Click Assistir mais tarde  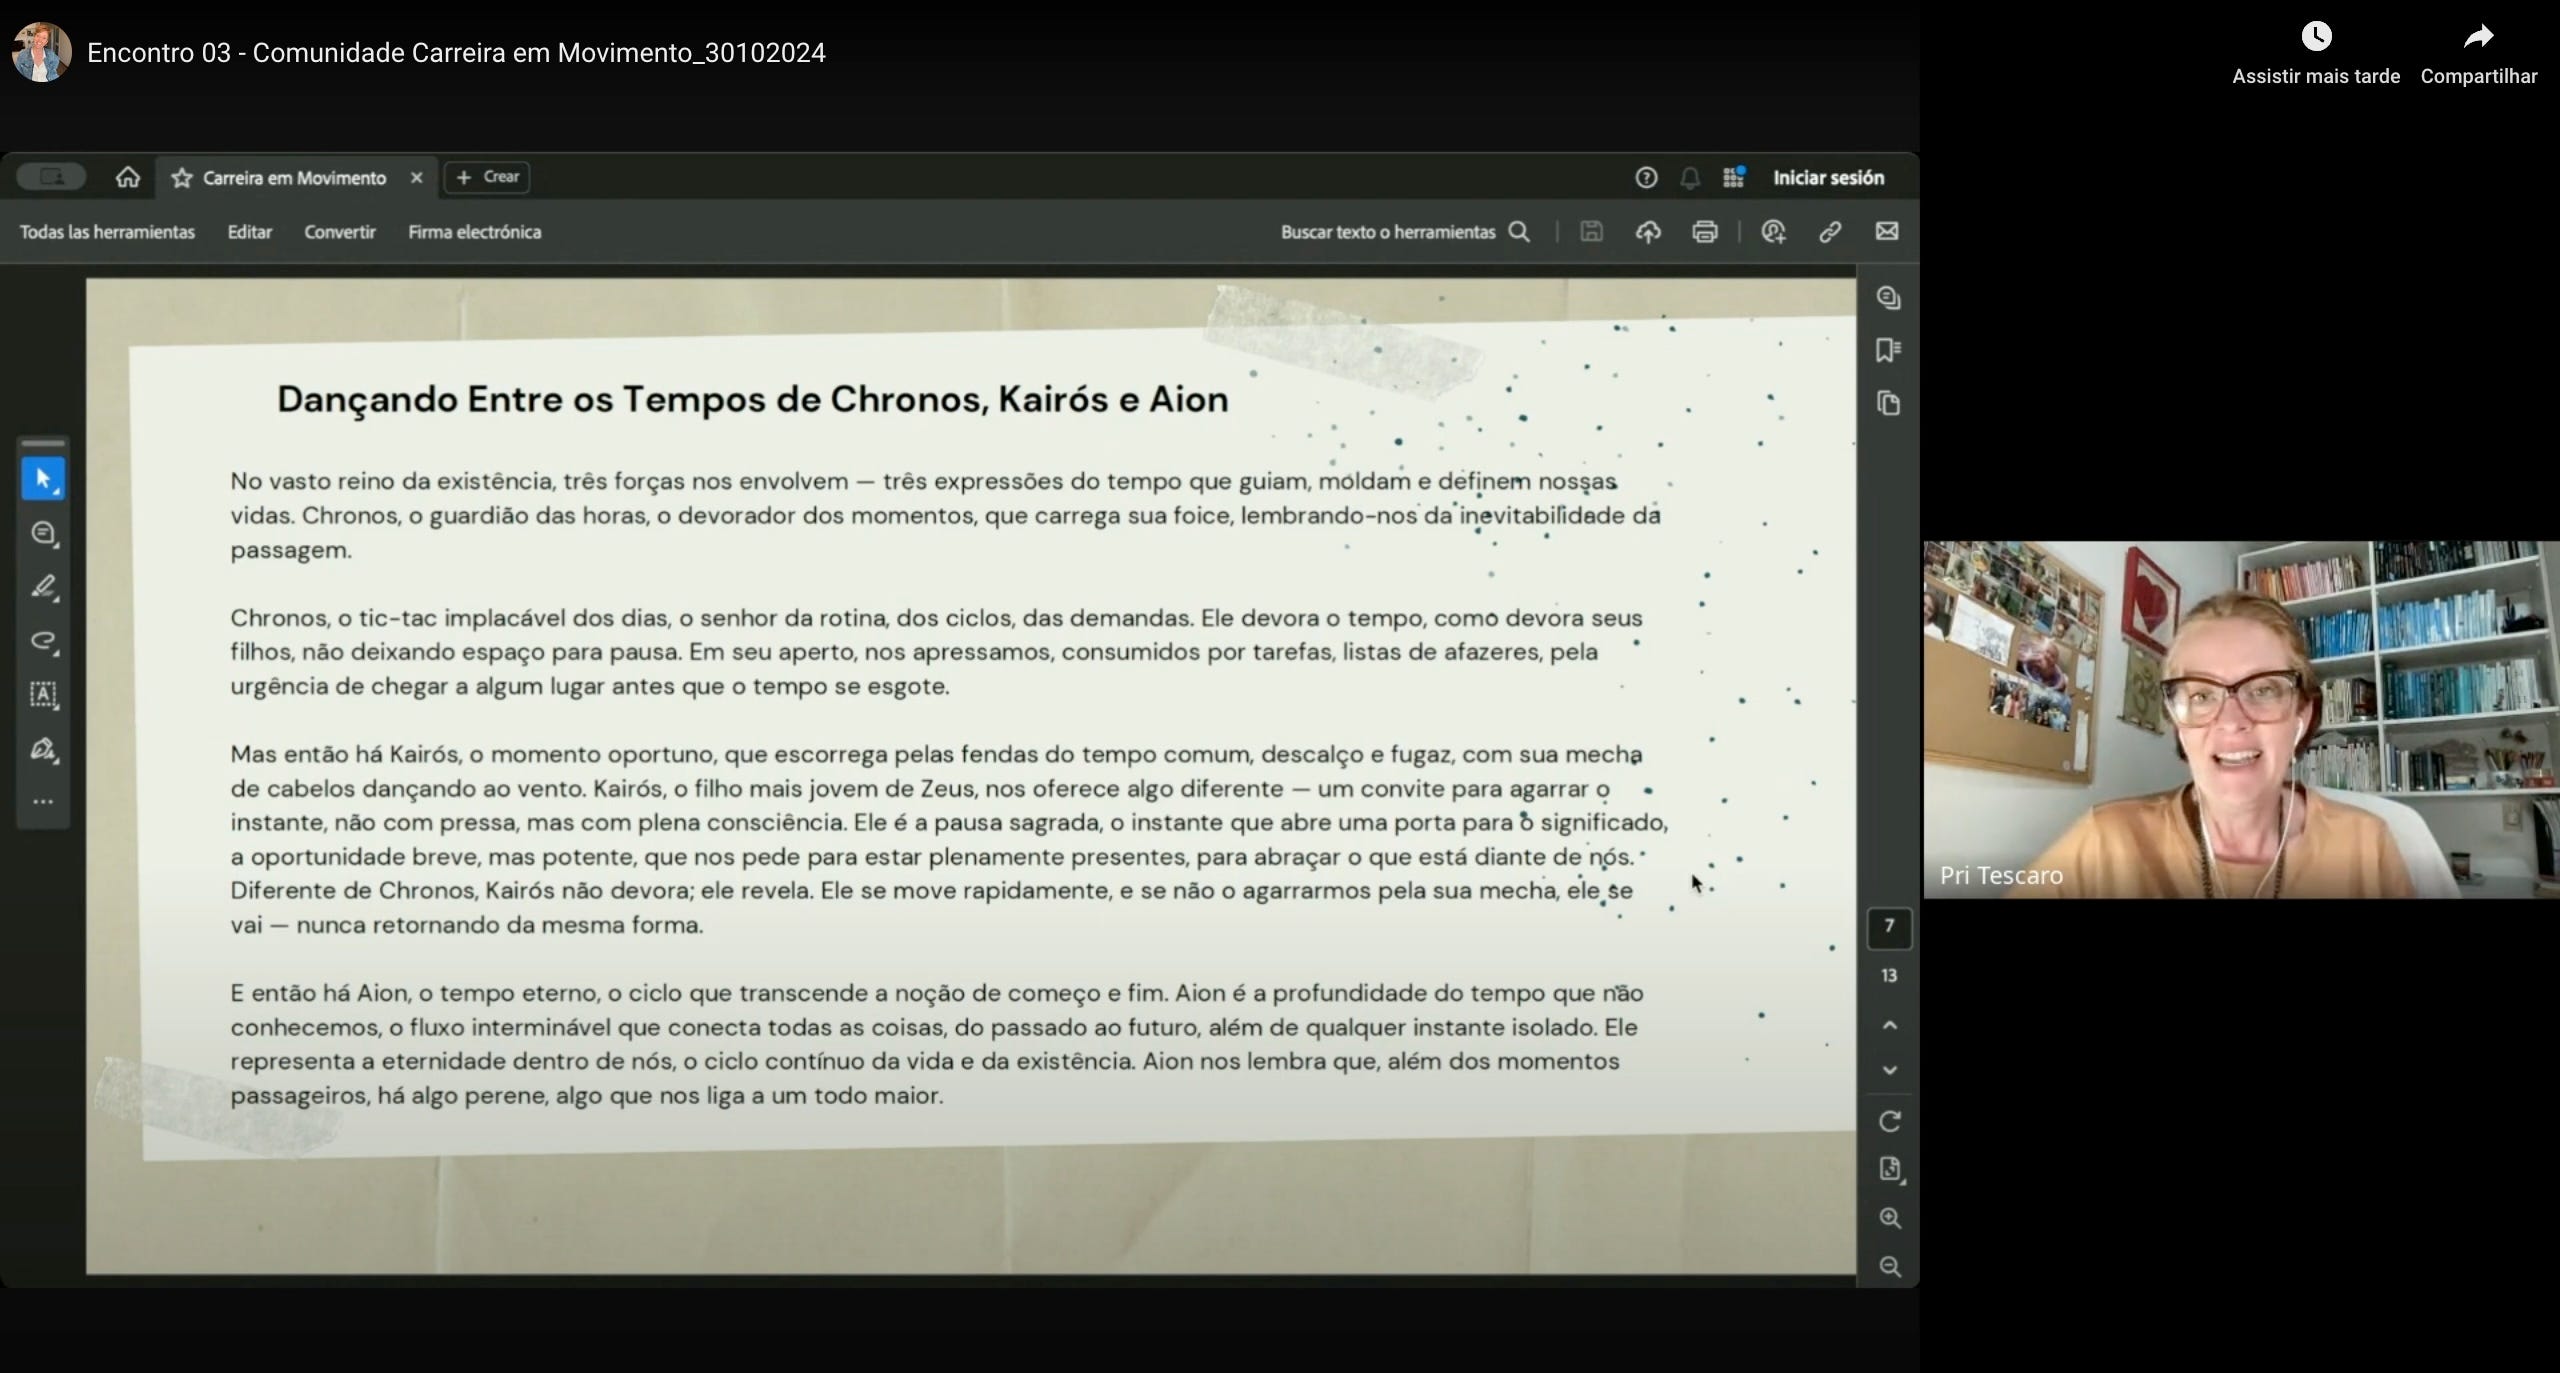click(x=2316, y=54)
